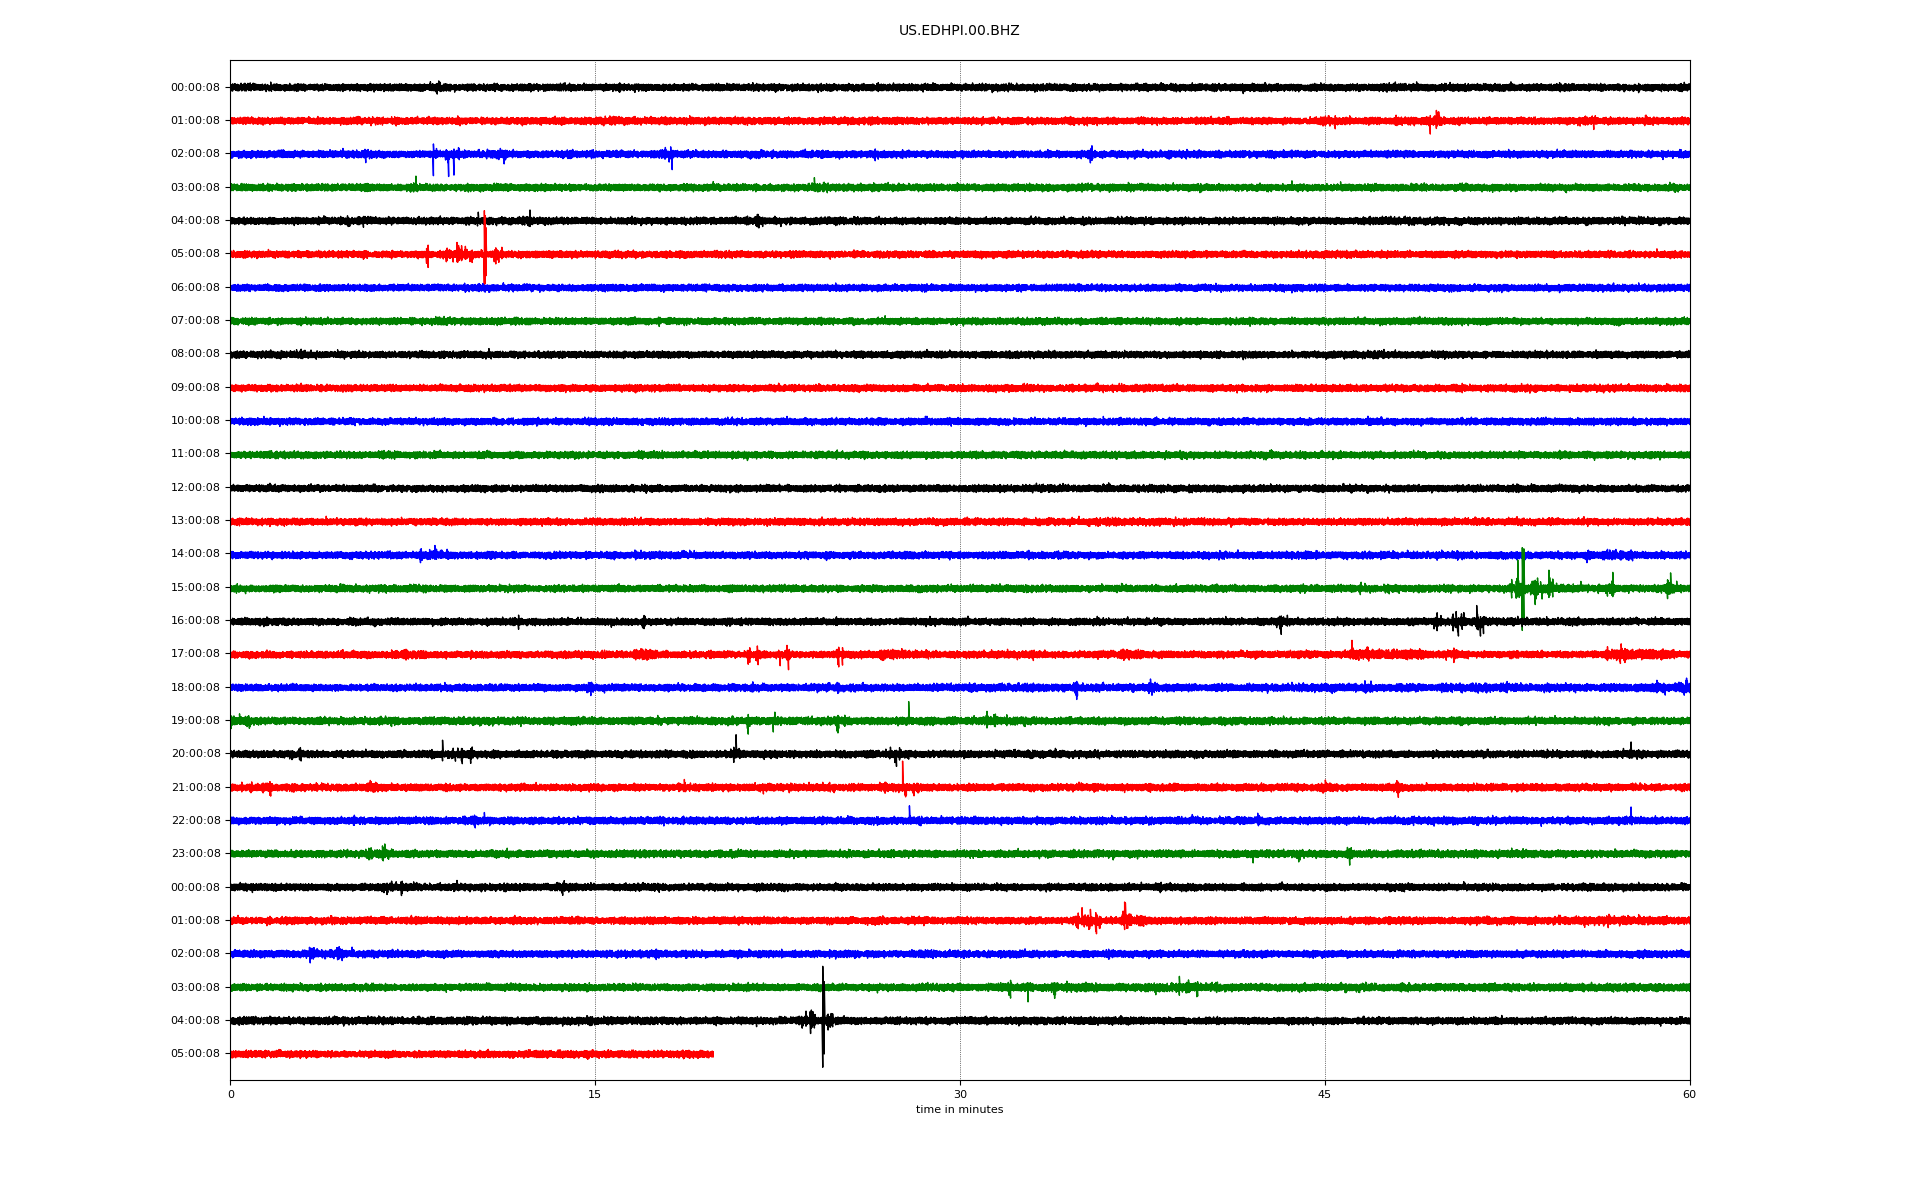Select the 18:00:08 trace time label
This screenshot has width=1920, height=1200.
pos(195,688)
